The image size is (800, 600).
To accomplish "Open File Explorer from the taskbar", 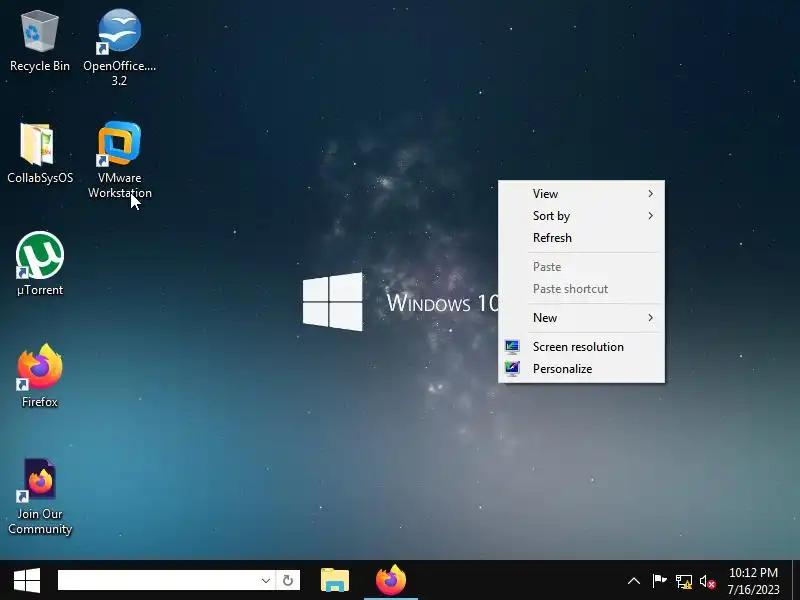I will click(x=335, y=581).
